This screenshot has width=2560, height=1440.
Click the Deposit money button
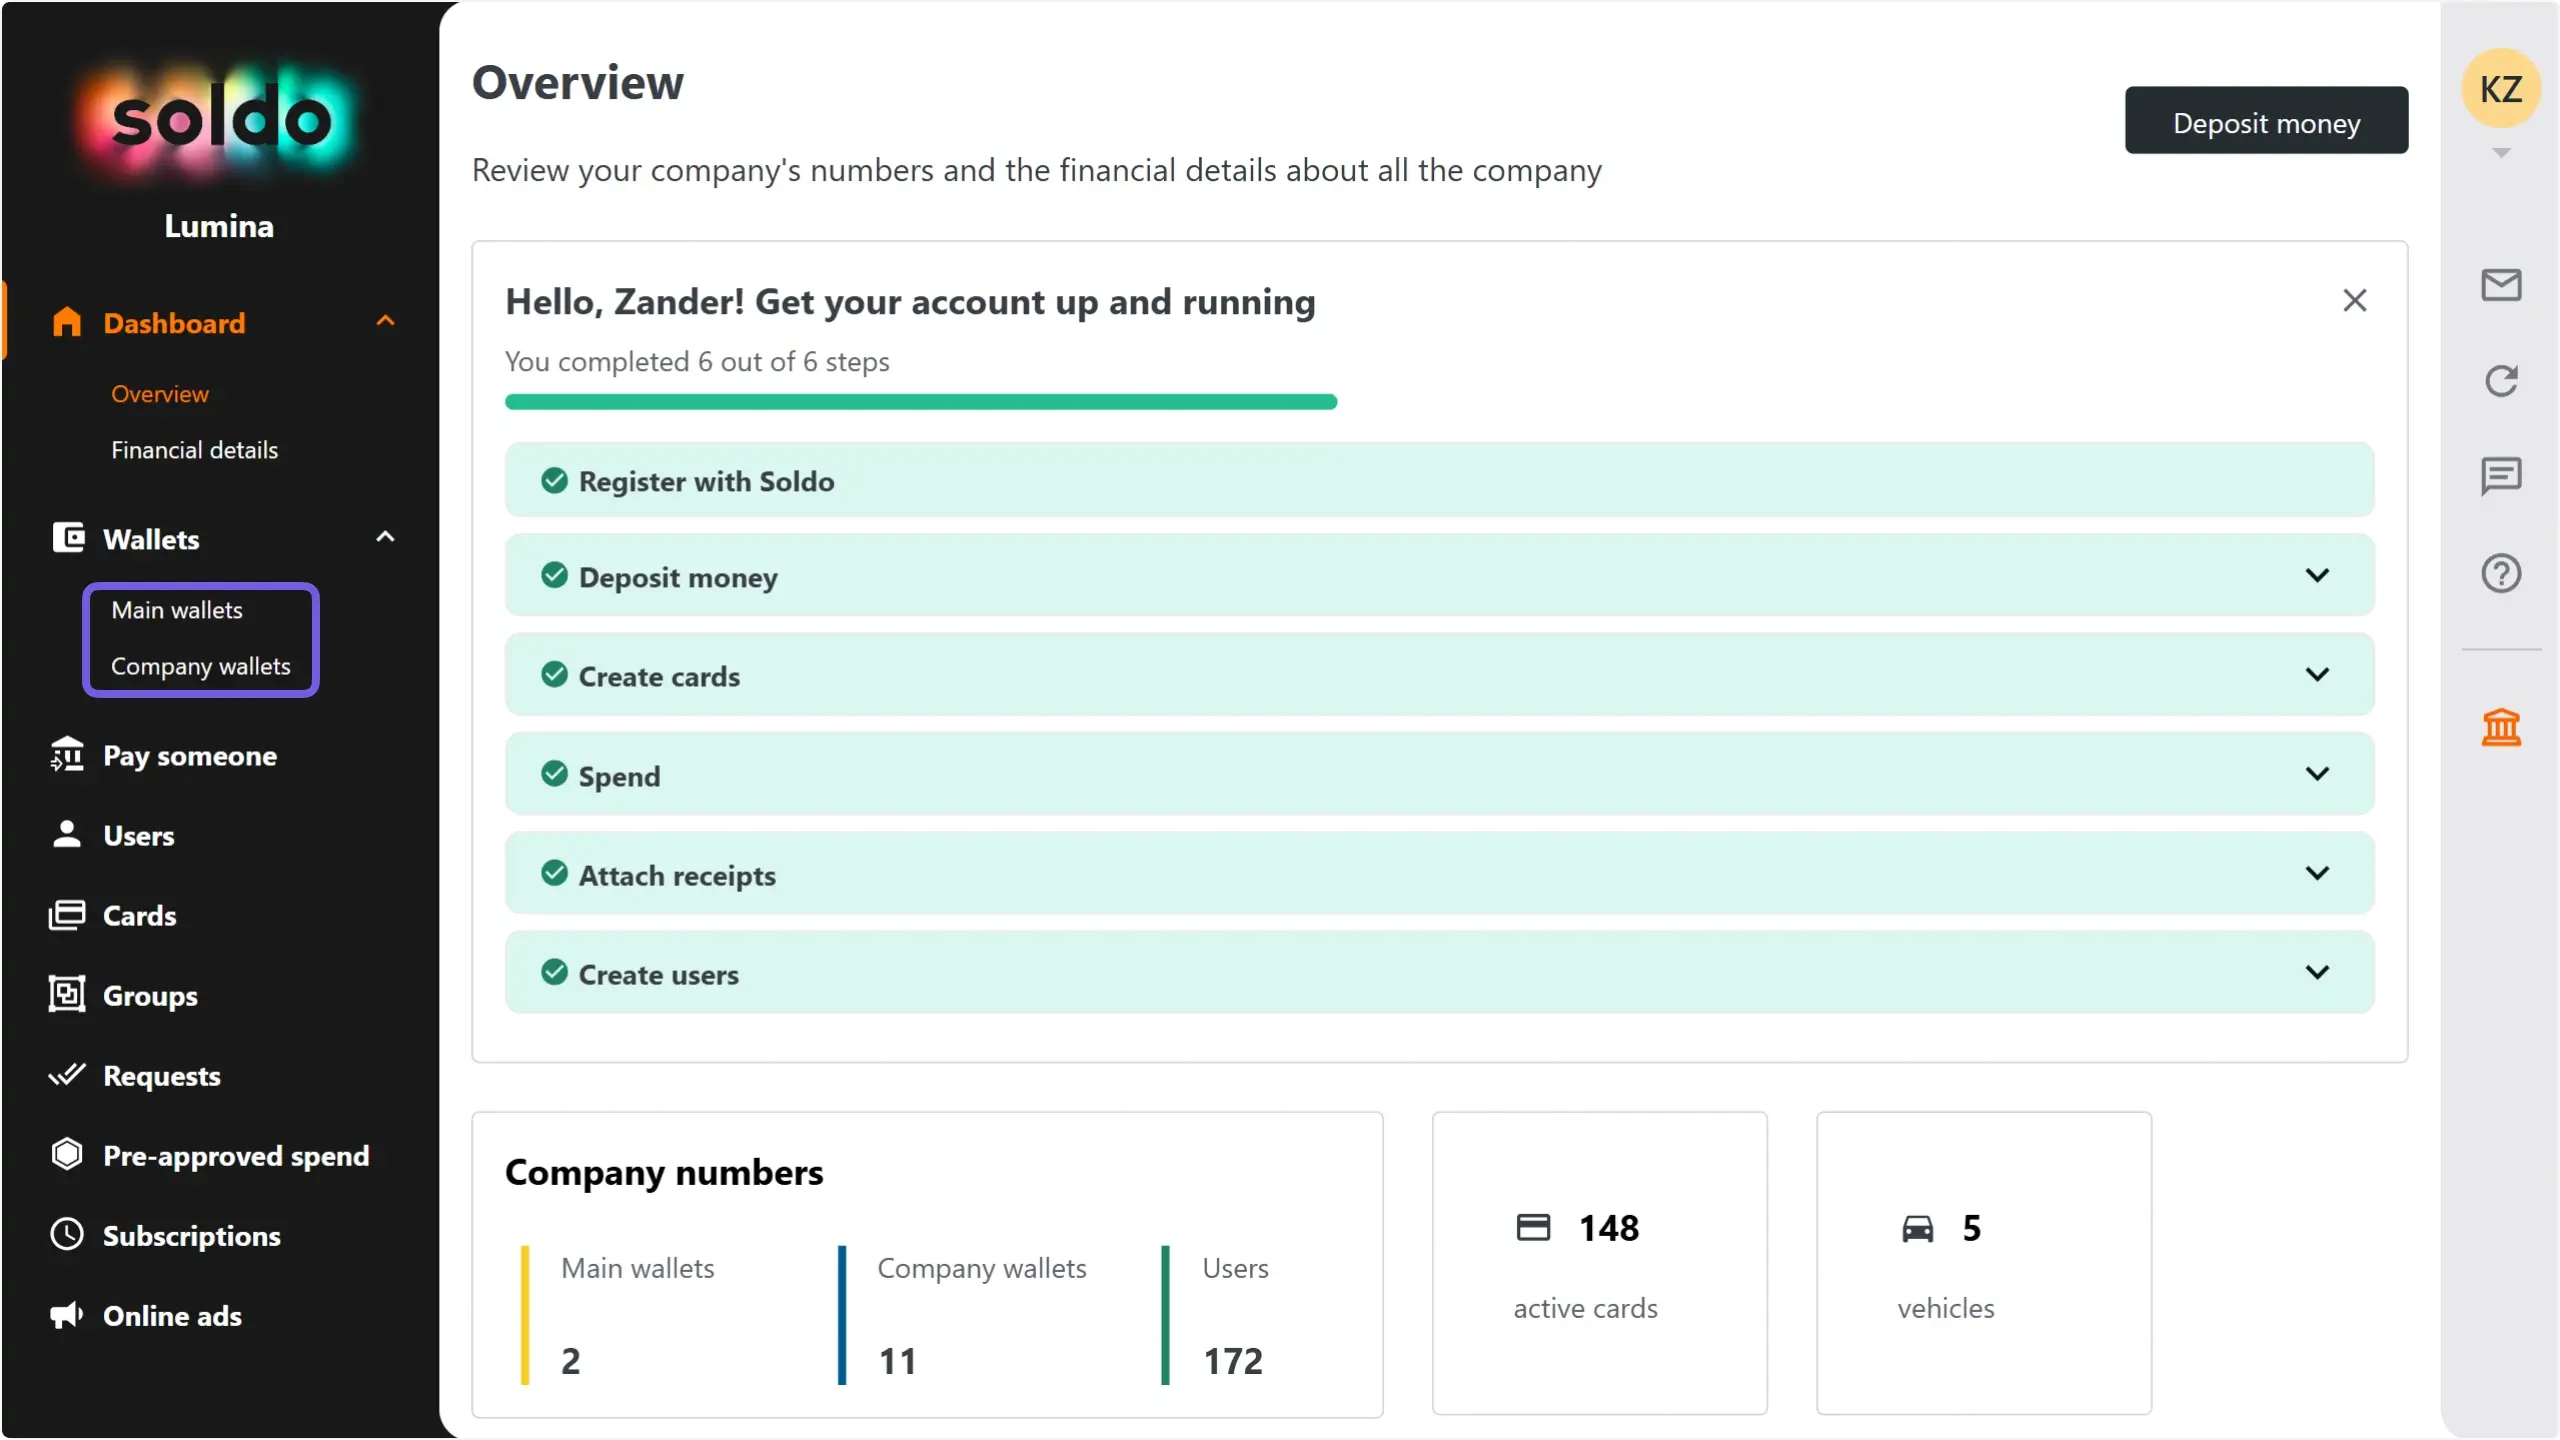[x=2266, y=121]
